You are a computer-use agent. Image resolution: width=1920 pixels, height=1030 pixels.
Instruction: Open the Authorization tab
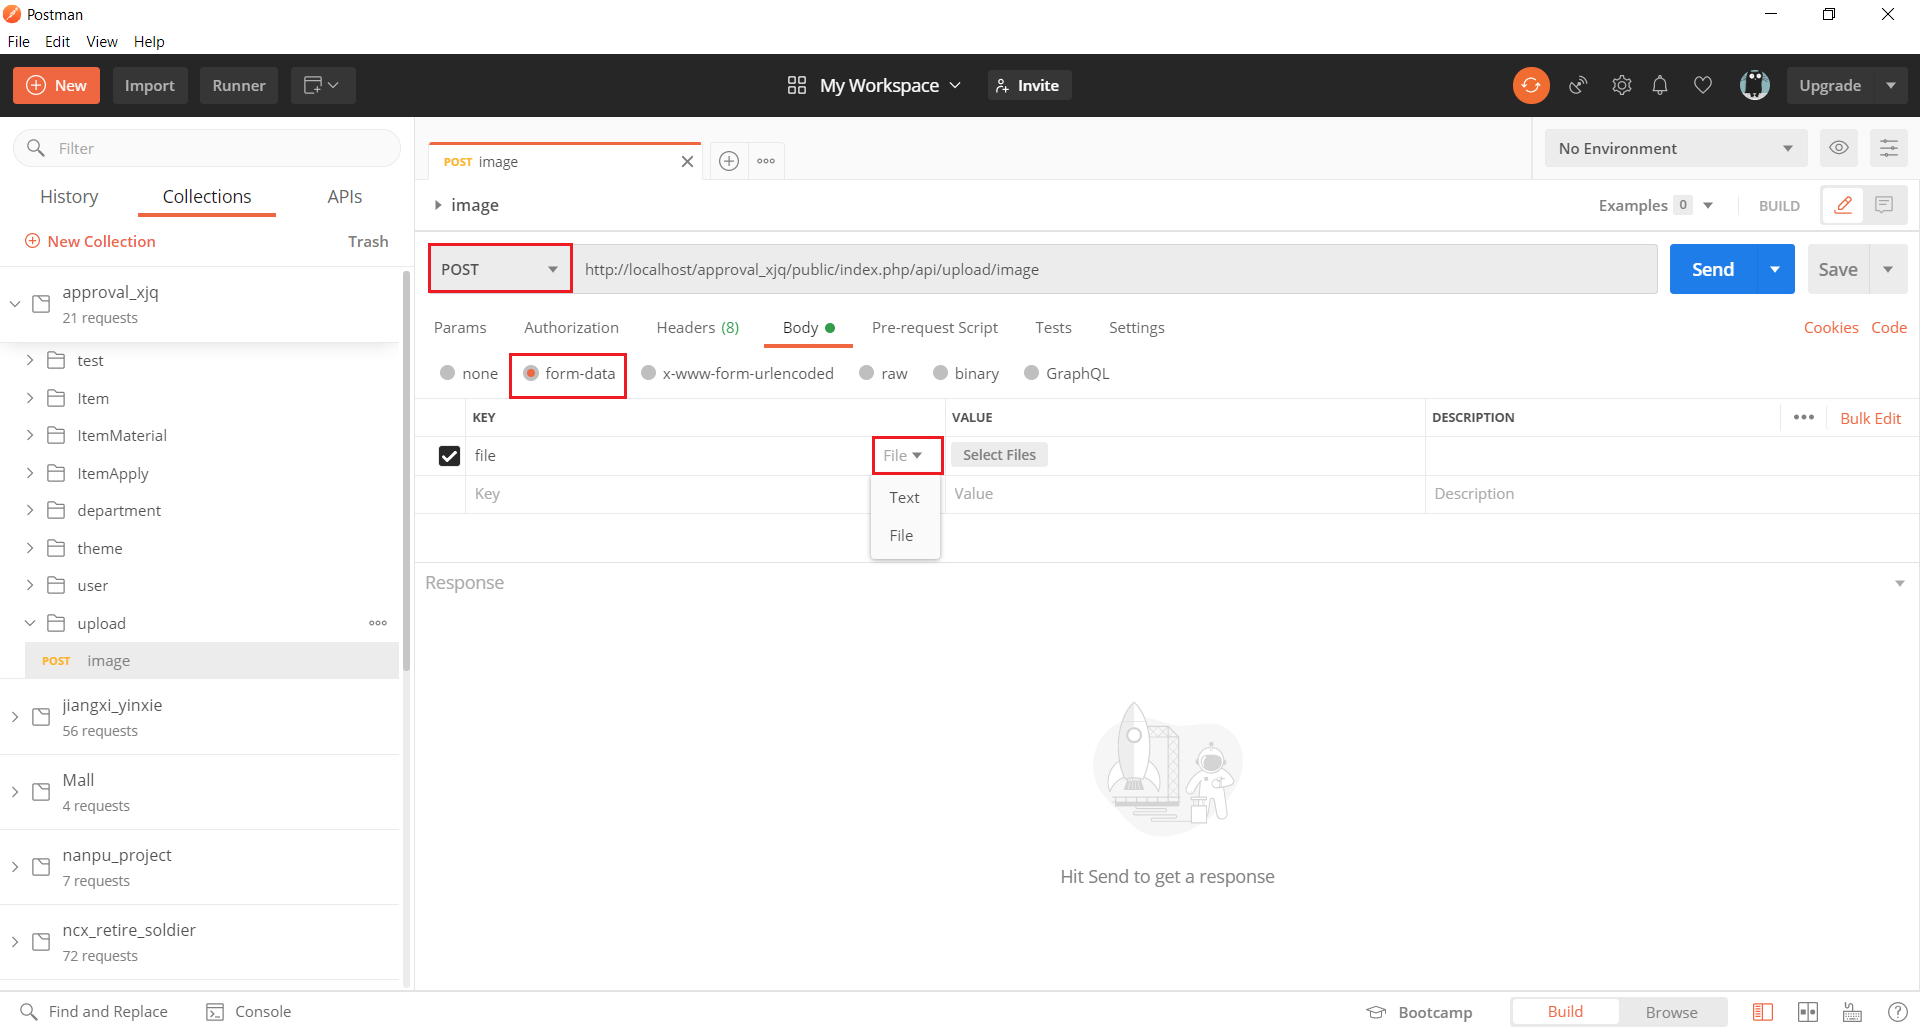click(571, 327)
